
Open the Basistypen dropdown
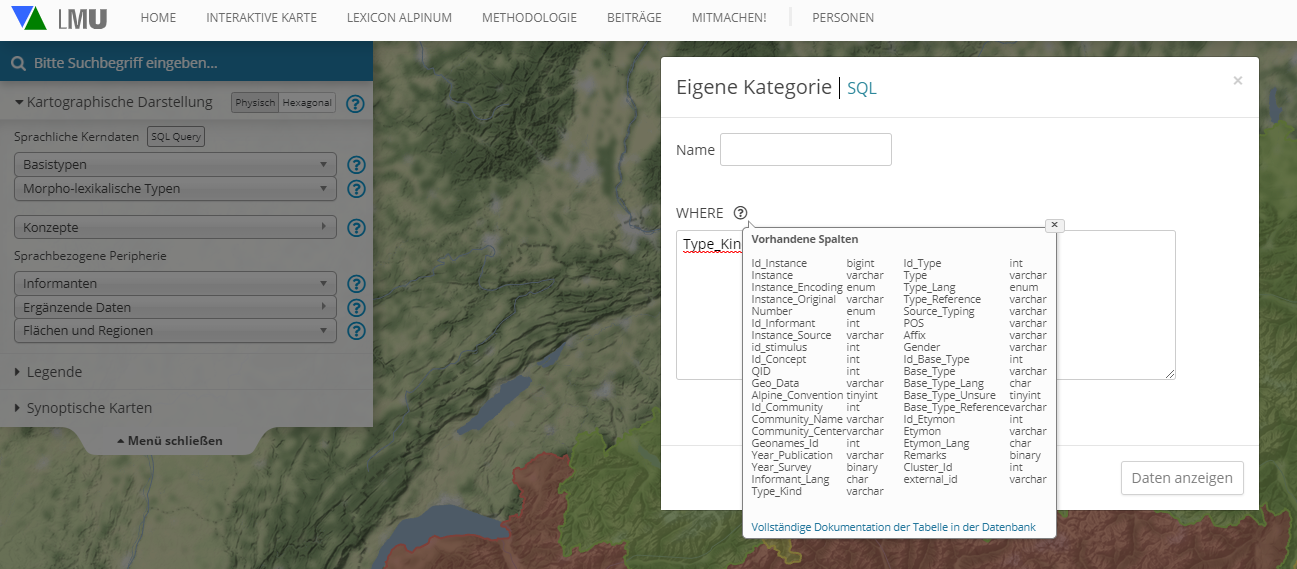click(175, 165)
